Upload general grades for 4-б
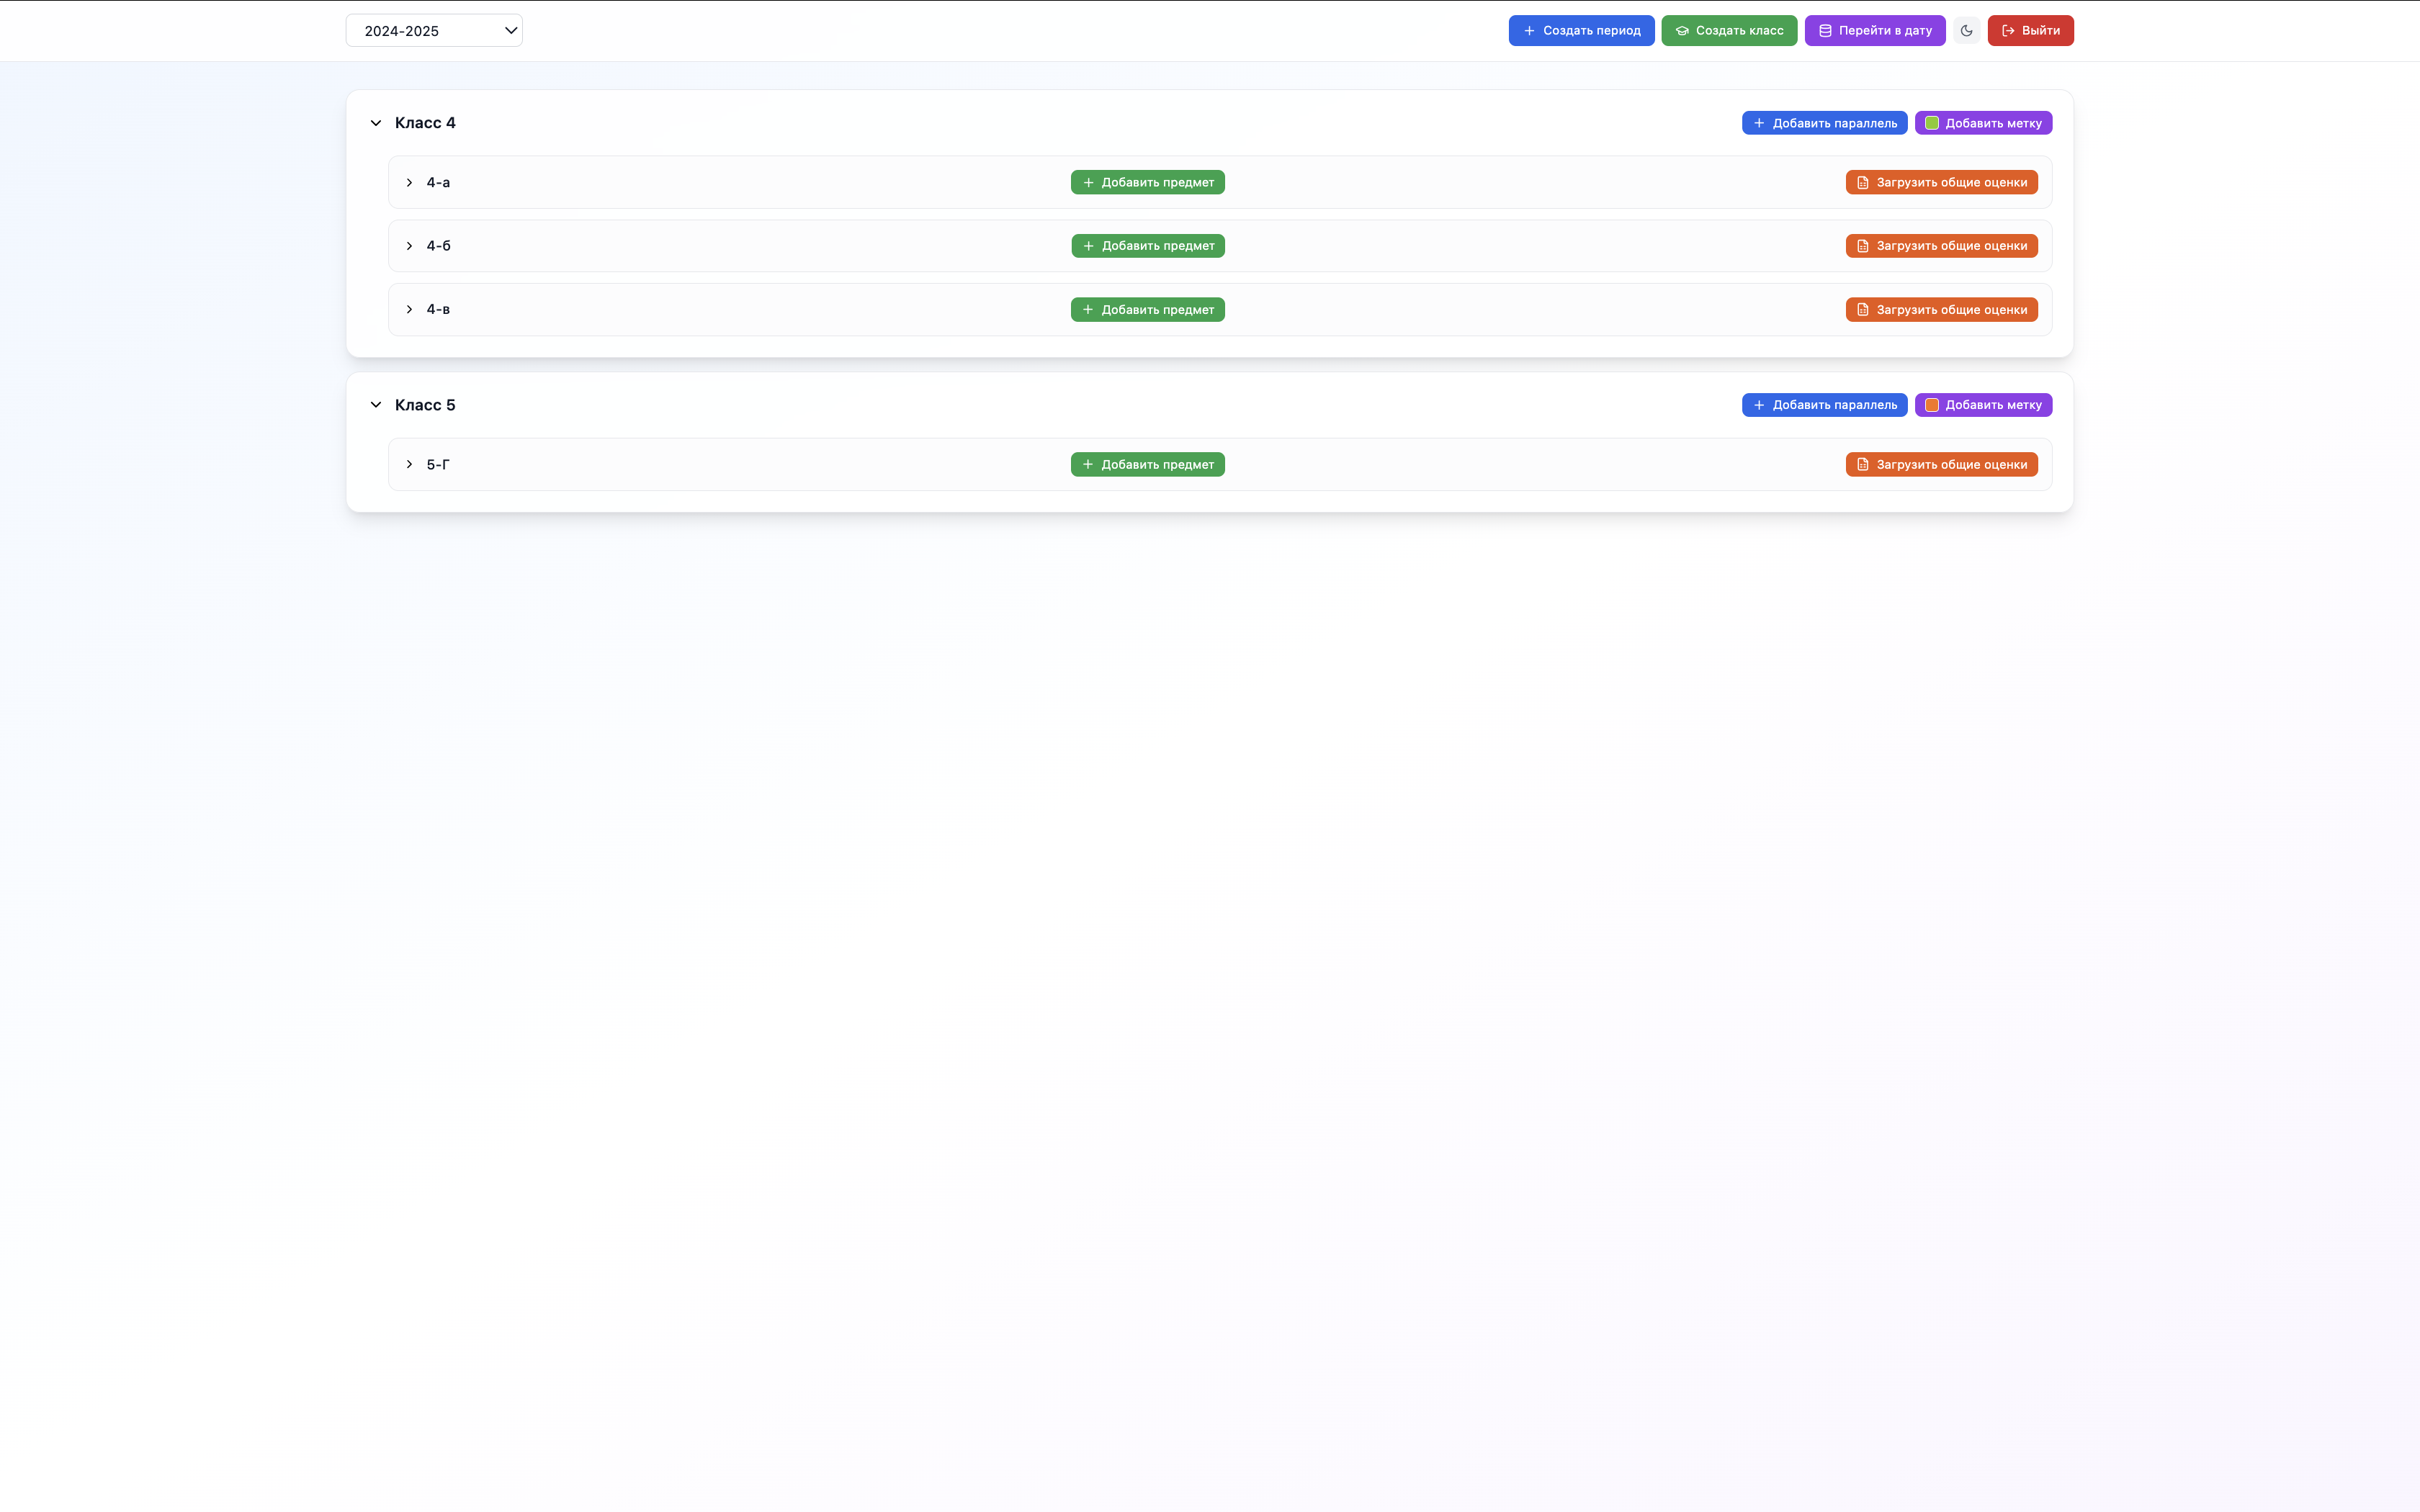The image size is (2420, 1512). tap(1940, 246)
